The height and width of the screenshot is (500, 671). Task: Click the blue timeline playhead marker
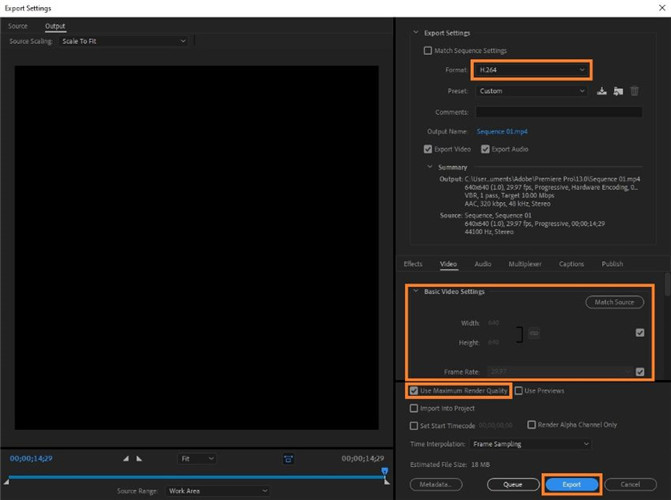coord(385,471)
